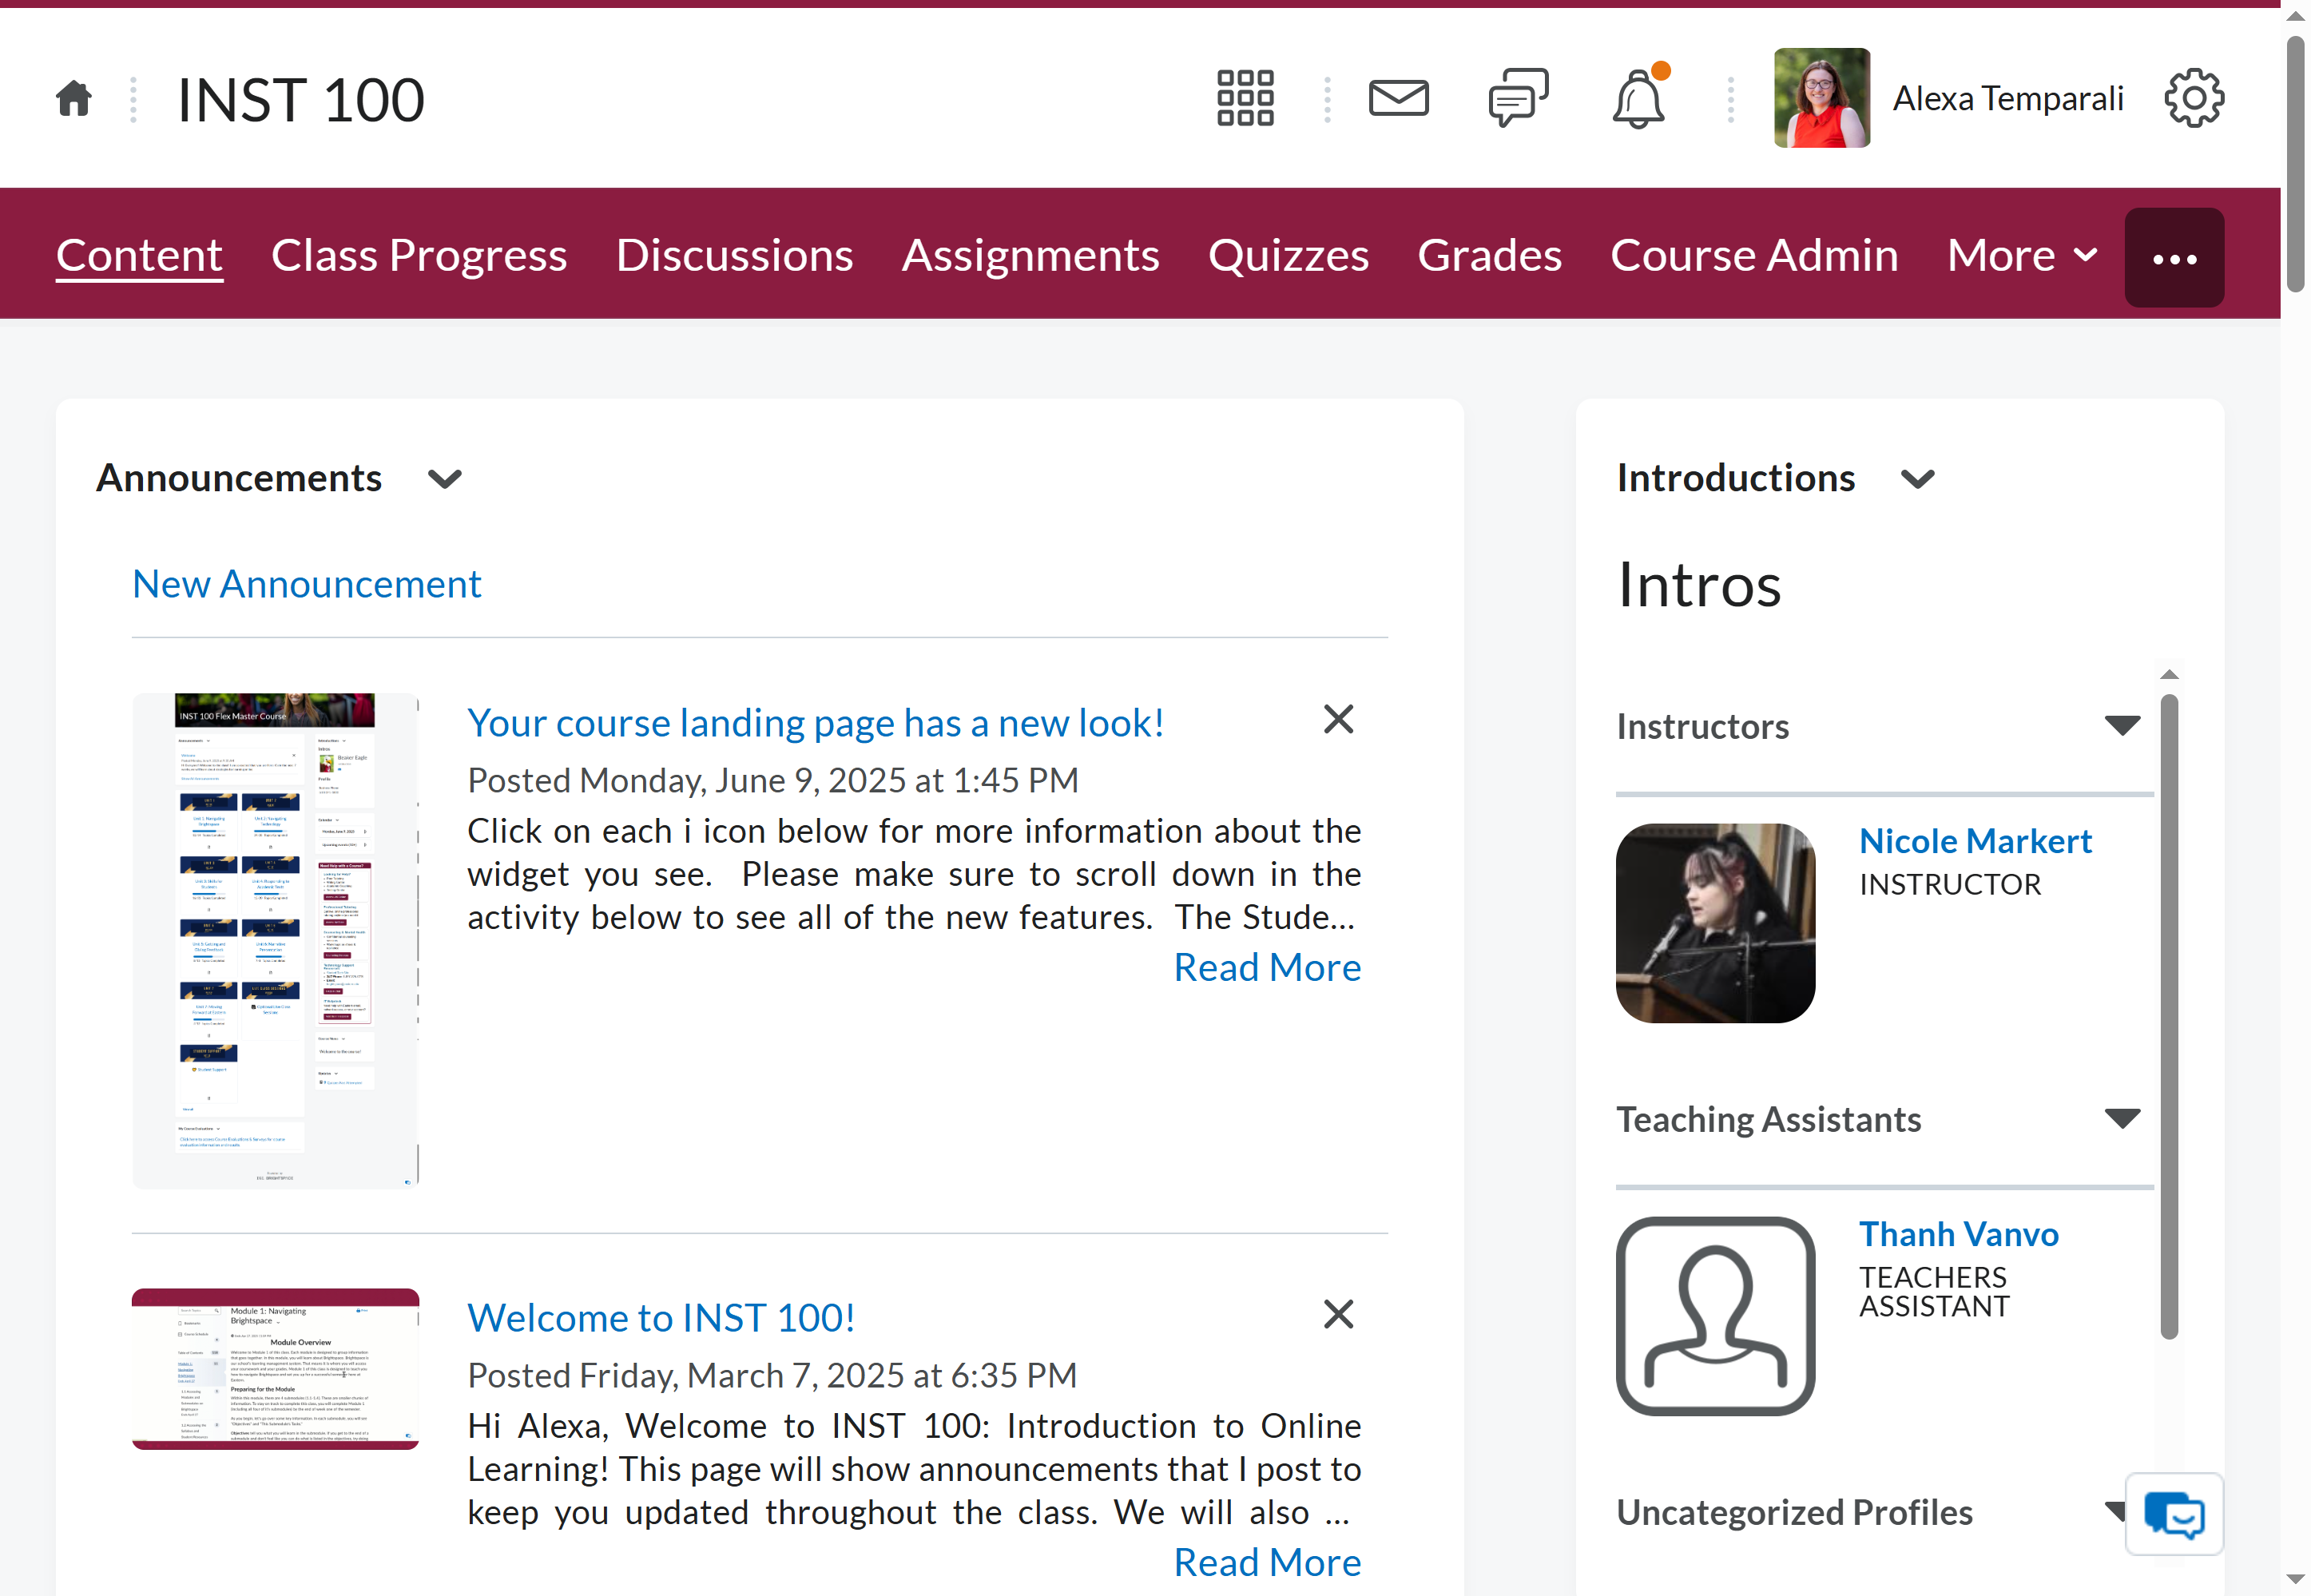Screen dimensions: 2311x1596
Task: Open the Assignments tab
Action: 1030,256
